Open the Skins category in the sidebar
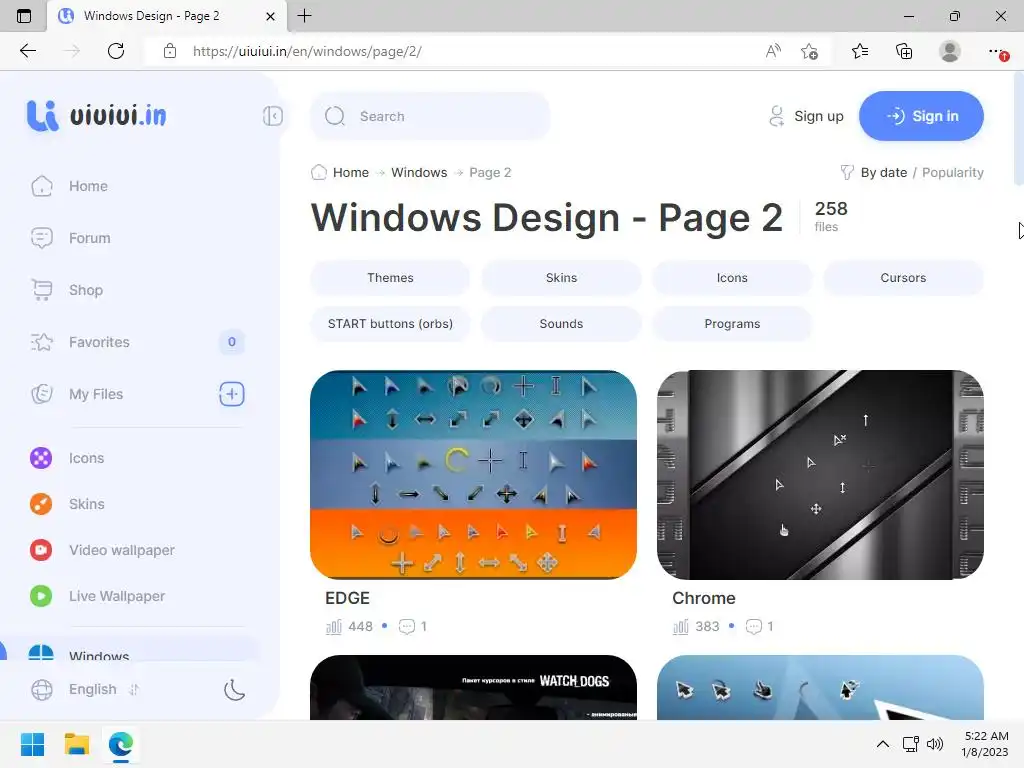 [86, 504]
